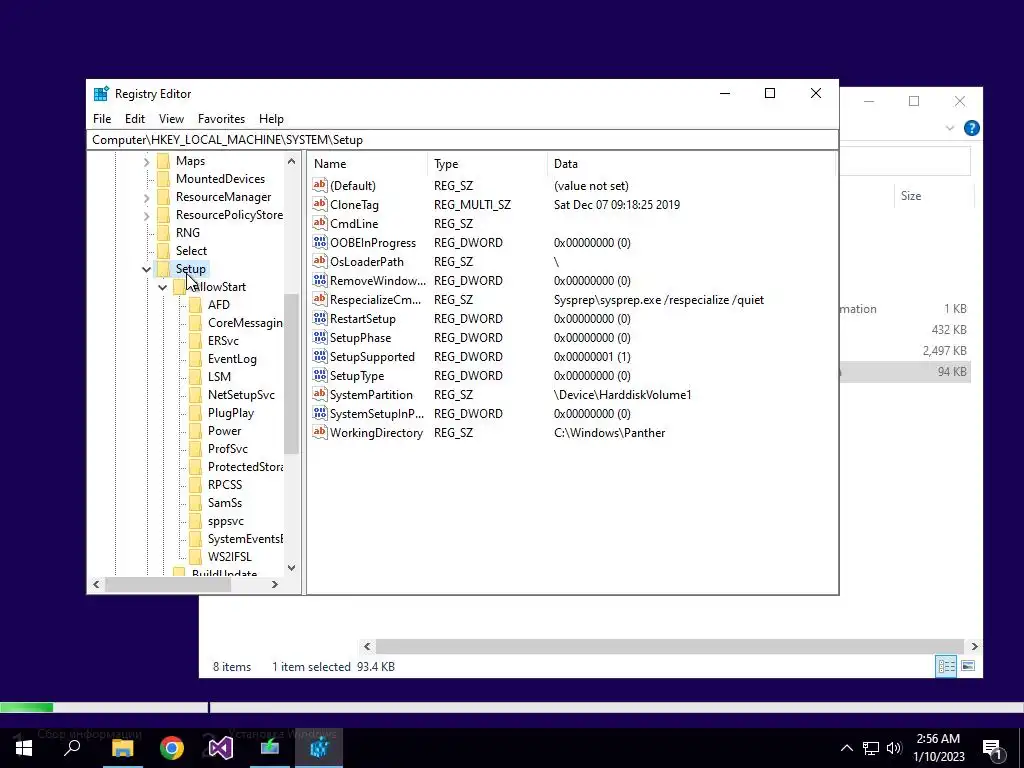This screenshot has height=768, width=1024.
Task: Select the SamSs subkey
Action: pos(225,503)
